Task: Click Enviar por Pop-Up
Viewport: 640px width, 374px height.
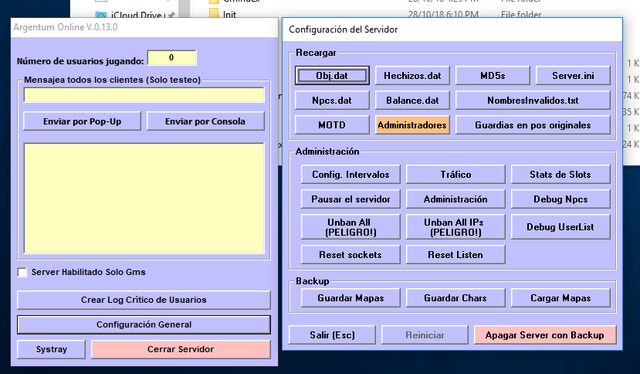Action: 82,121
